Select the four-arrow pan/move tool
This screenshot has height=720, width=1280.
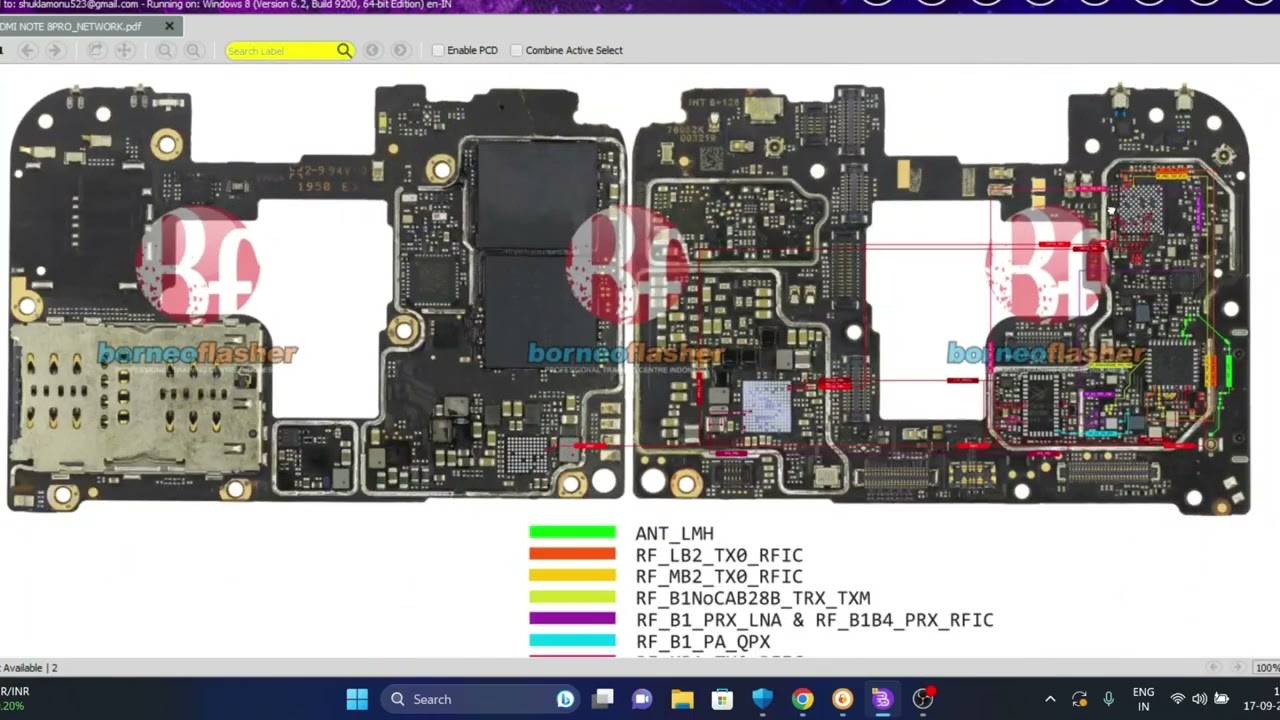click(125, 50)
